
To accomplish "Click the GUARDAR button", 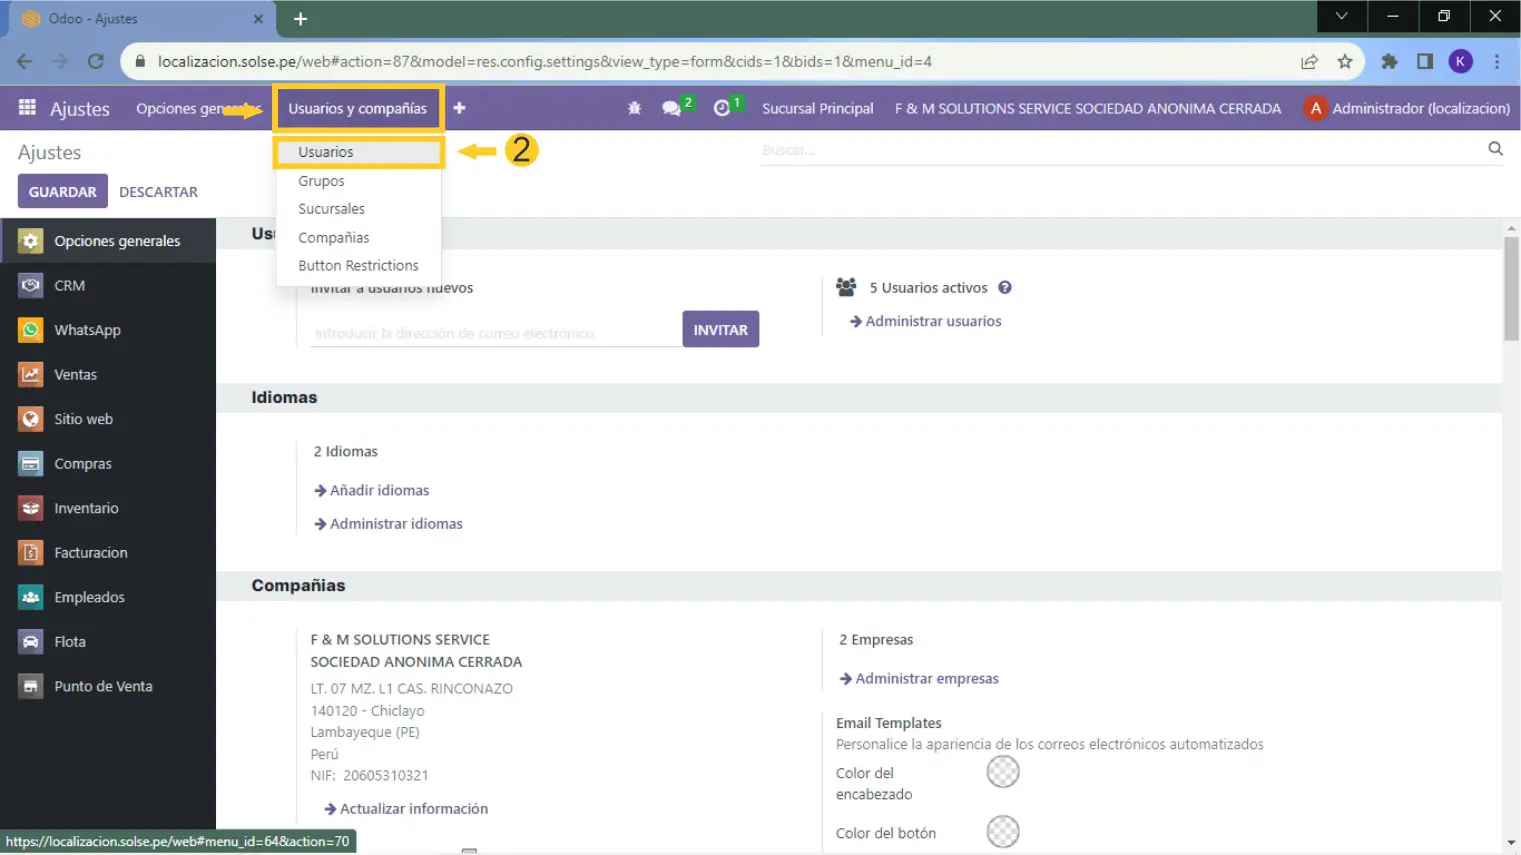I will [x=62, y=191].
